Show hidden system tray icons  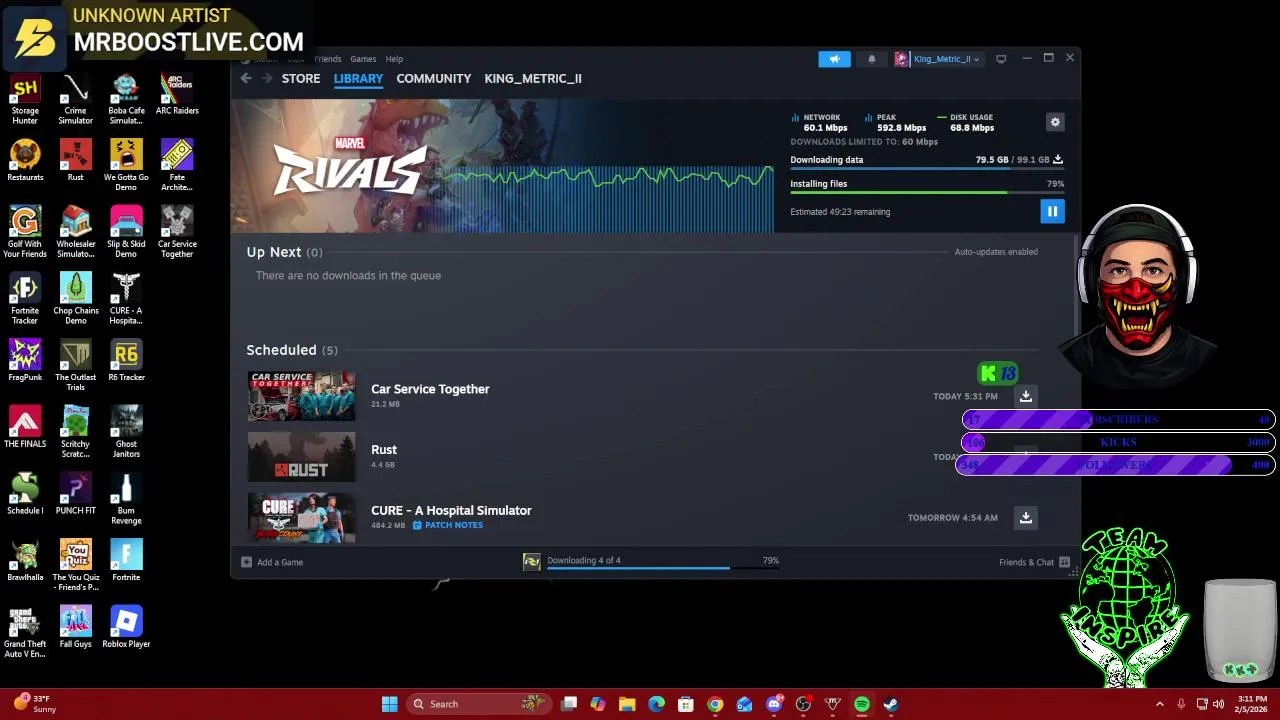[x=1159, y=704]
